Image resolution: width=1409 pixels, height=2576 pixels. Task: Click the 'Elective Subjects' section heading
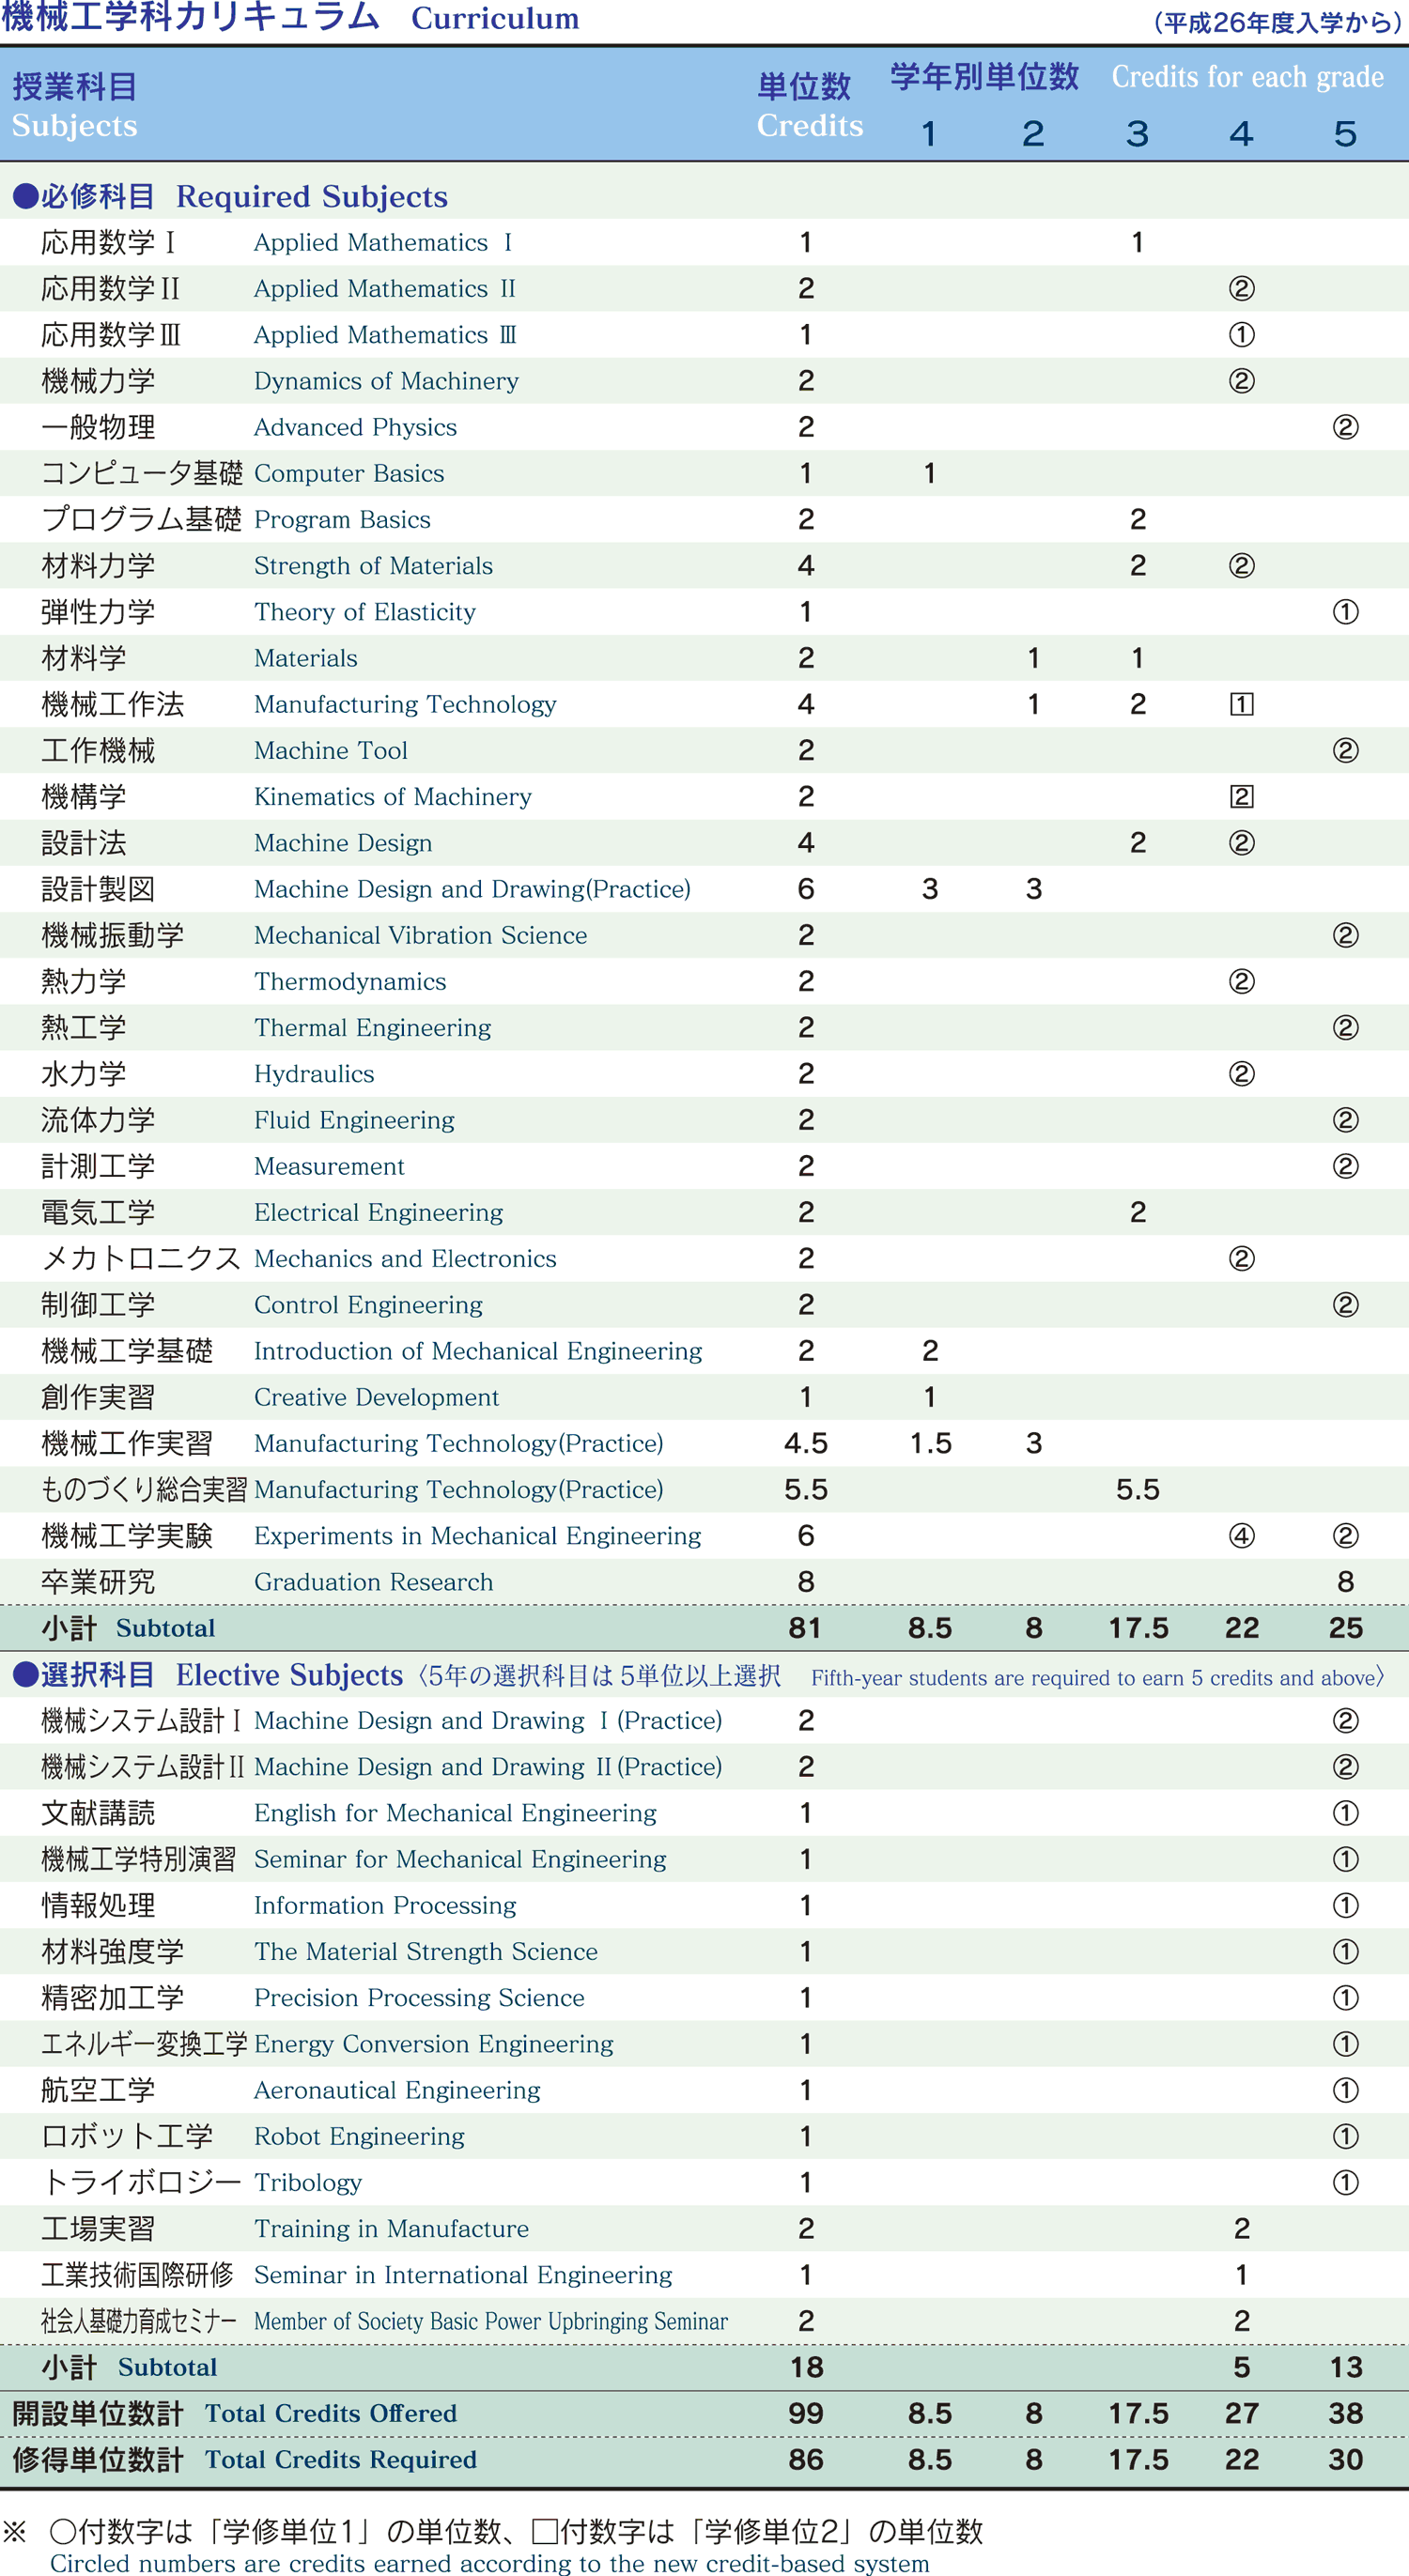289,1674
